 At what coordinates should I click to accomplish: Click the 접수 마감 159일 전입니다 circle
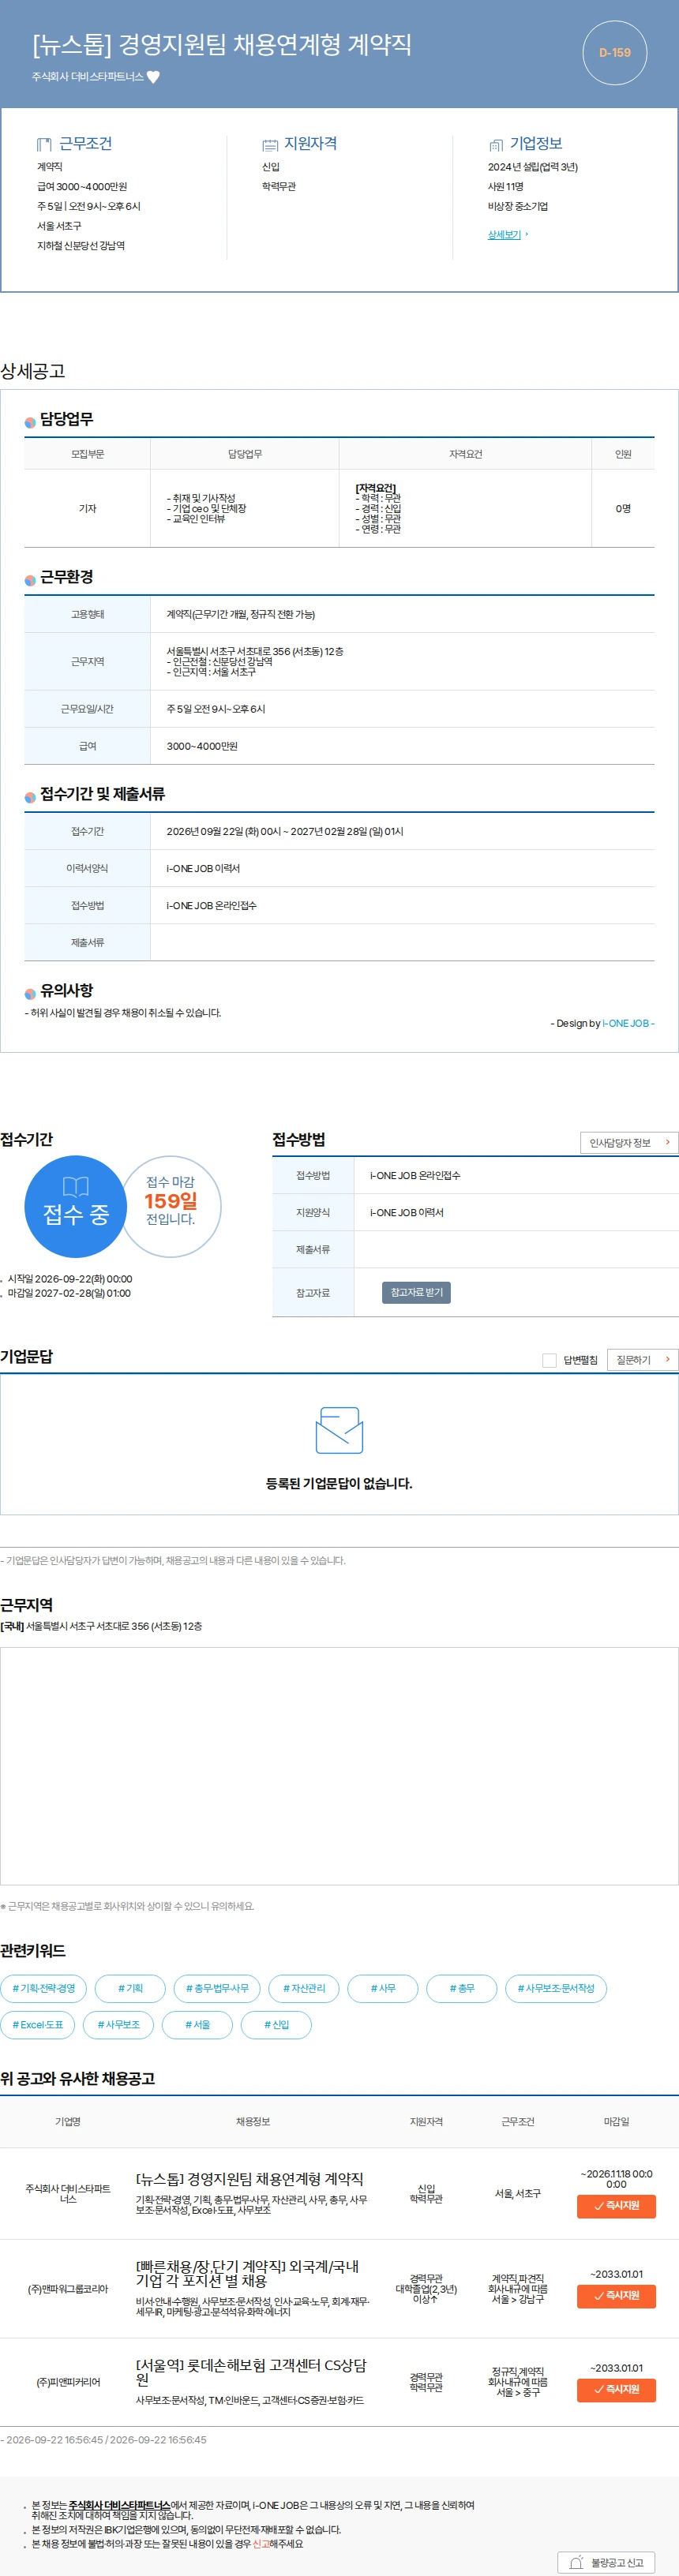point(171,1206)
